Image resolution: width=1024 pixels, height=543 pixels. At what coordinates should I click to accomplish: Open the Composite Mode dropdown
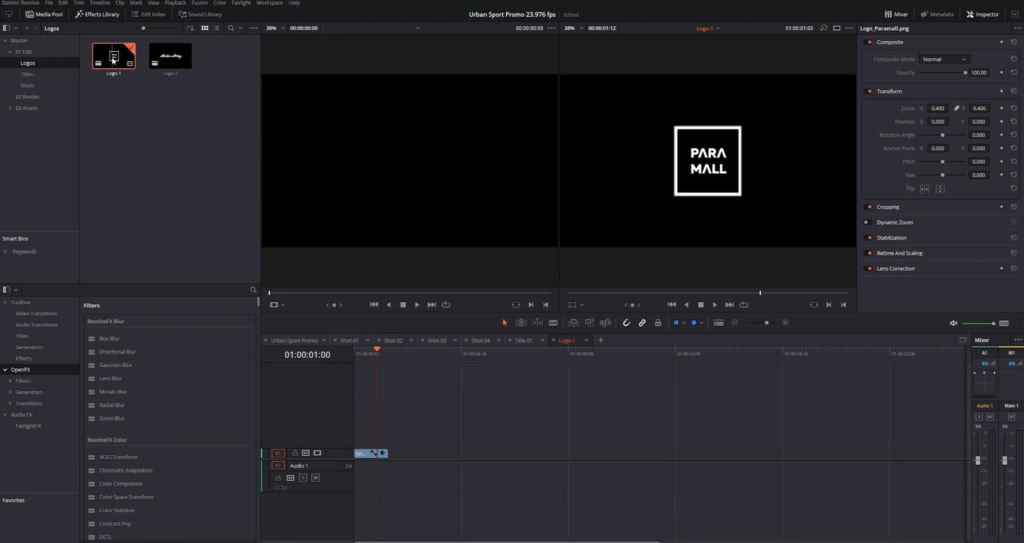pyautogui.click(x=944, y=59)
